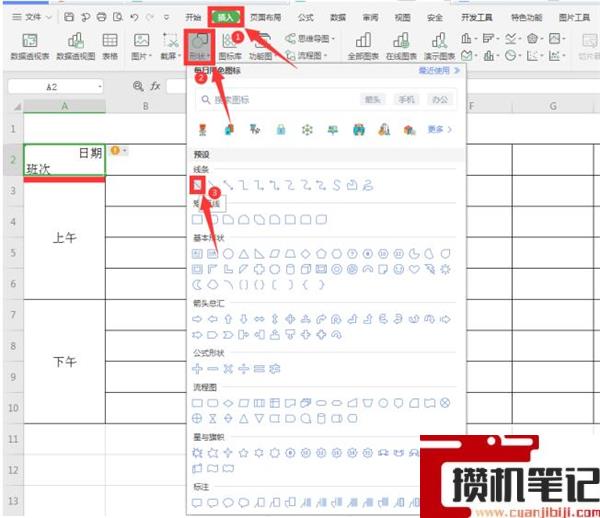Click the 手机 phone search tag
600x518 pixels.
click(x=406, y=100)
